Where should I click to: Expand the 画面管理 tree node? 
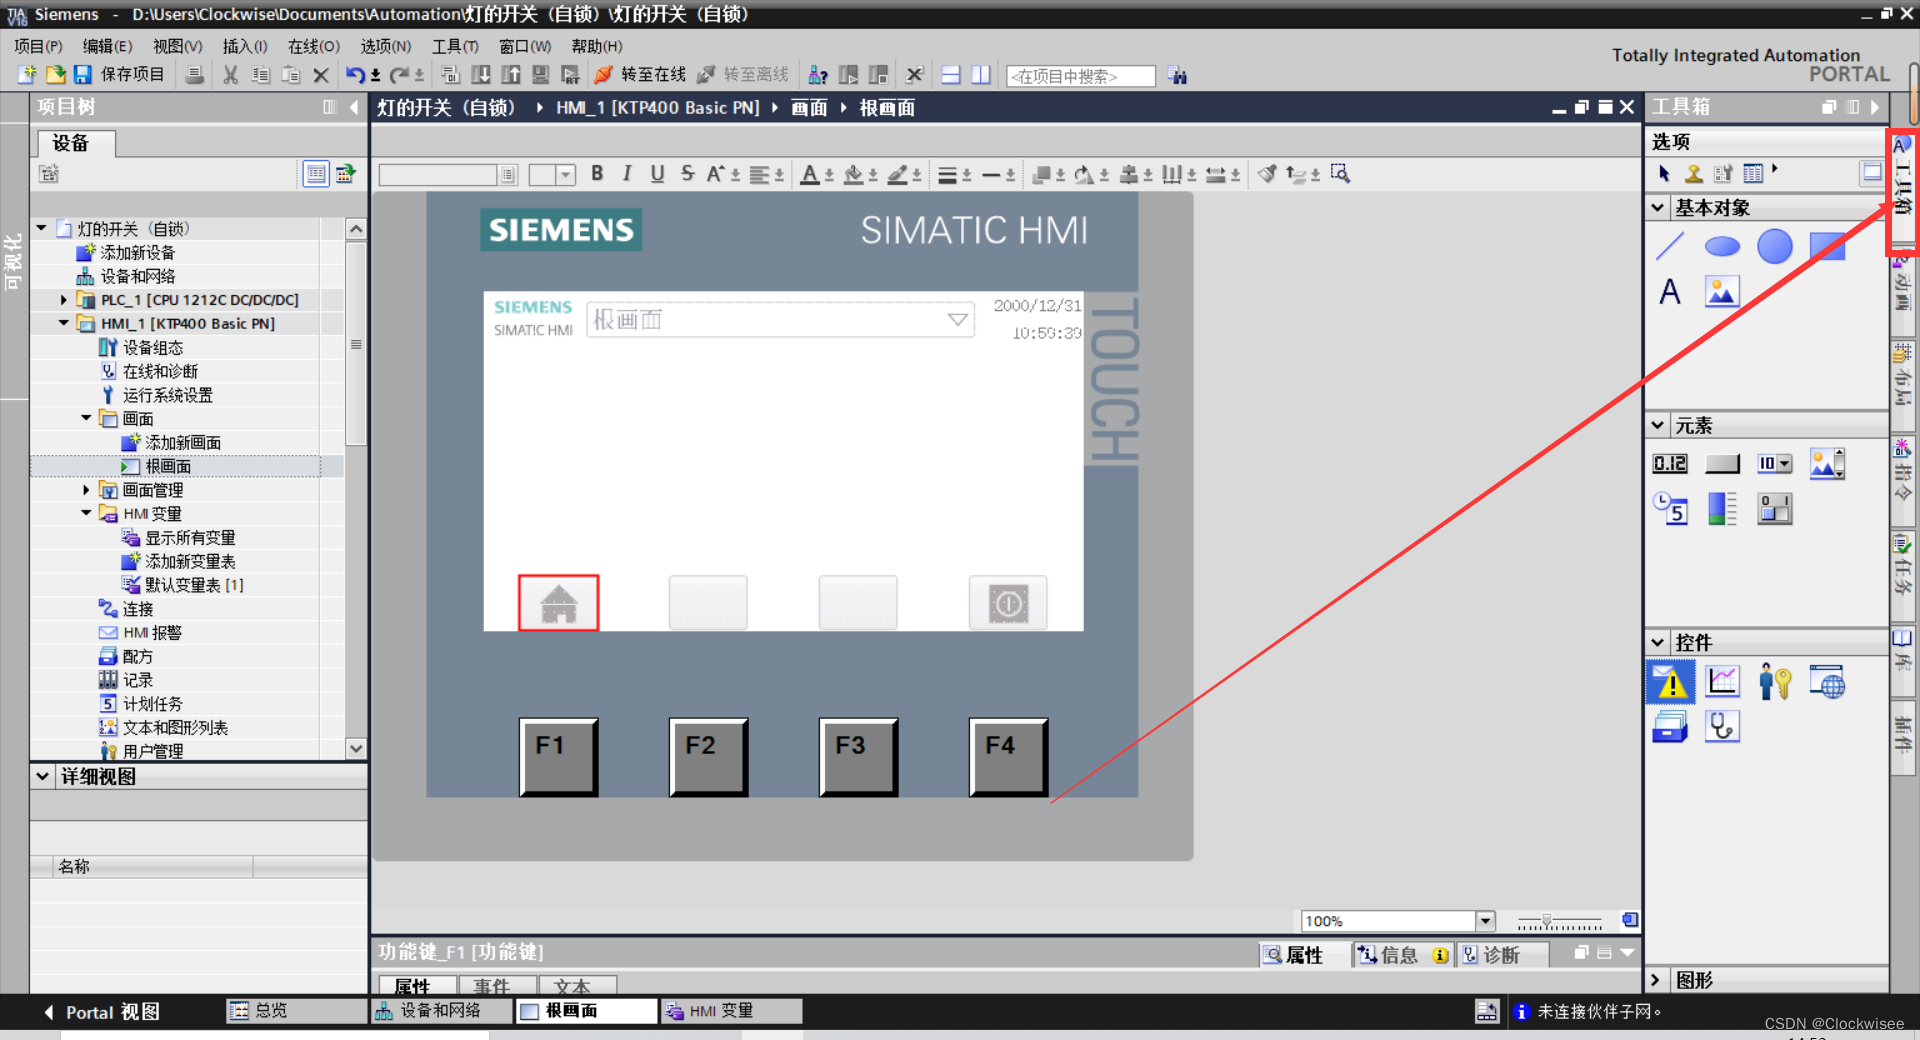click(86, 490)
